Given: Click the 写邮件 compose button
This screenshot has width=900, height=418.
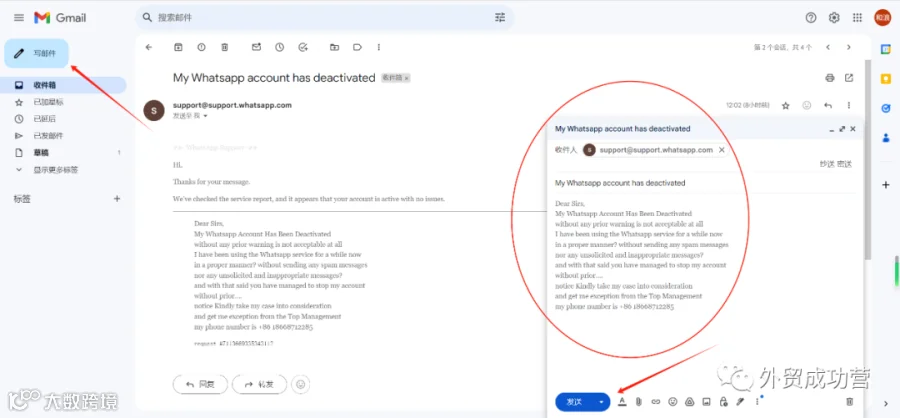Looking at the screenshot, I should [x=37, y=53].
